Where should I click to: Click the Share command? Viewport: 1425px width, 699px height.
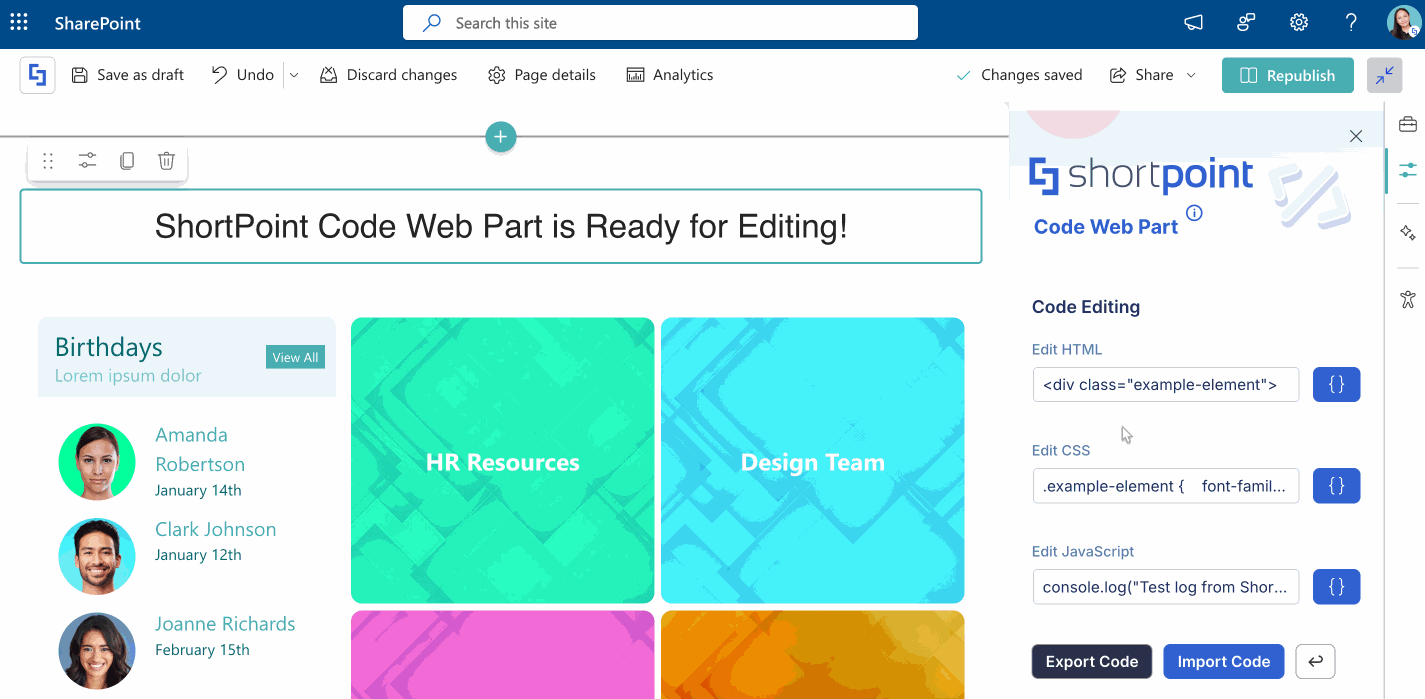point(1142,75)
